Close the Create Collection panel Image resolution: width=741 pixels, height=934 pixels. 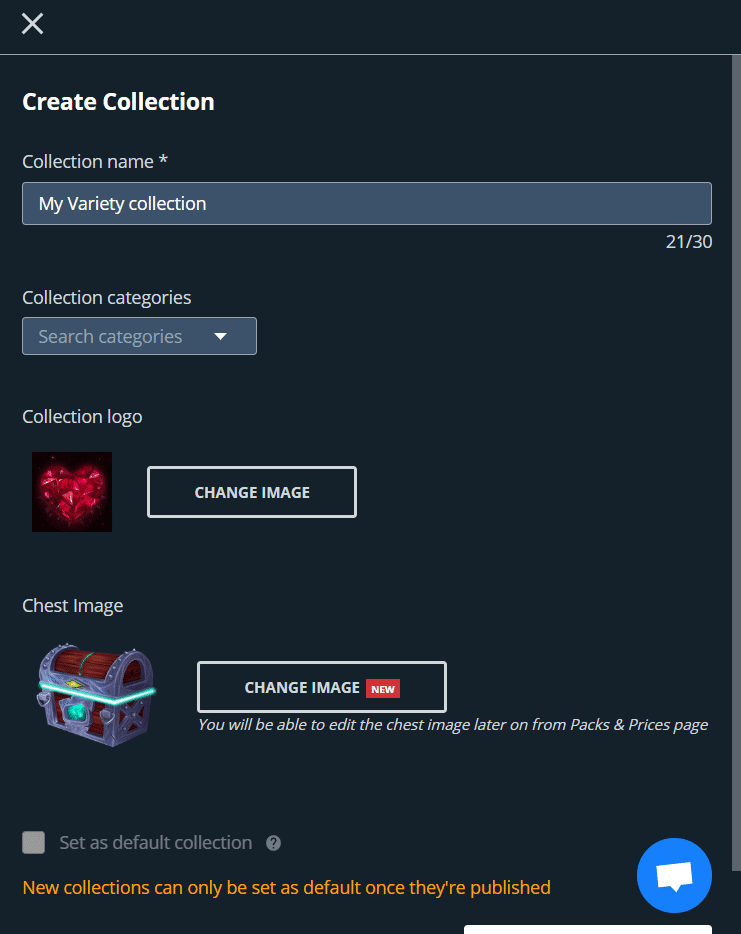(x=32, y=24)
